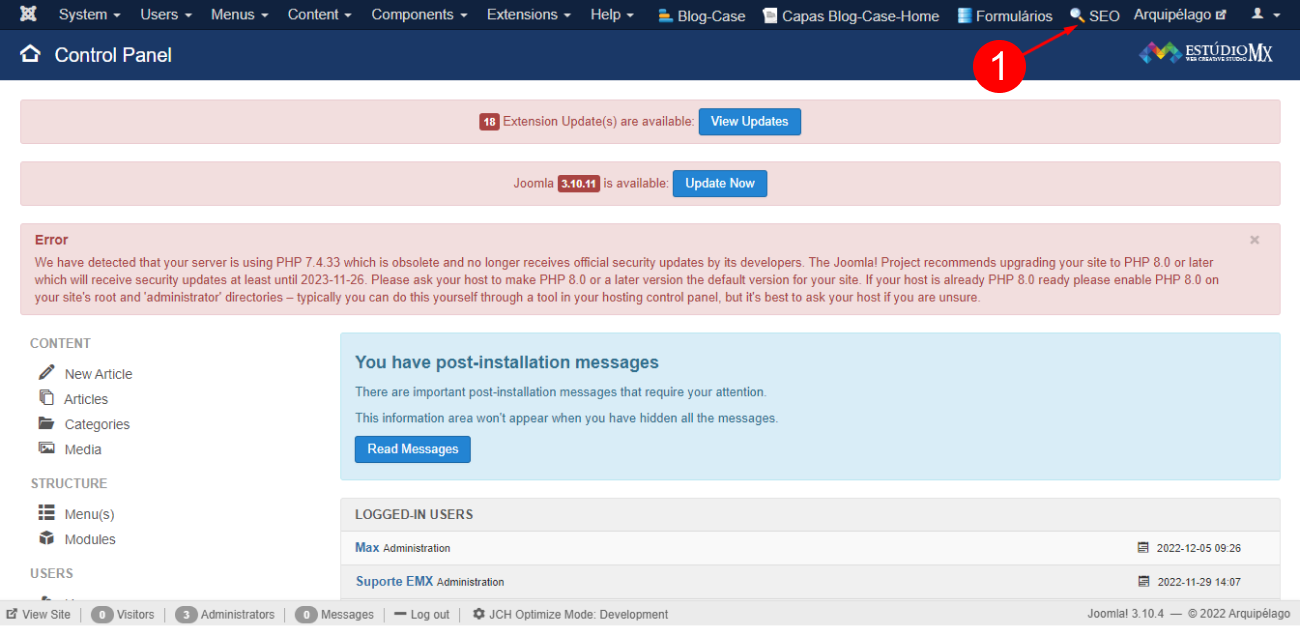Screen dimensions: 1300x626
Task: Open the user account dropdown
Action: pos(1265,15)
